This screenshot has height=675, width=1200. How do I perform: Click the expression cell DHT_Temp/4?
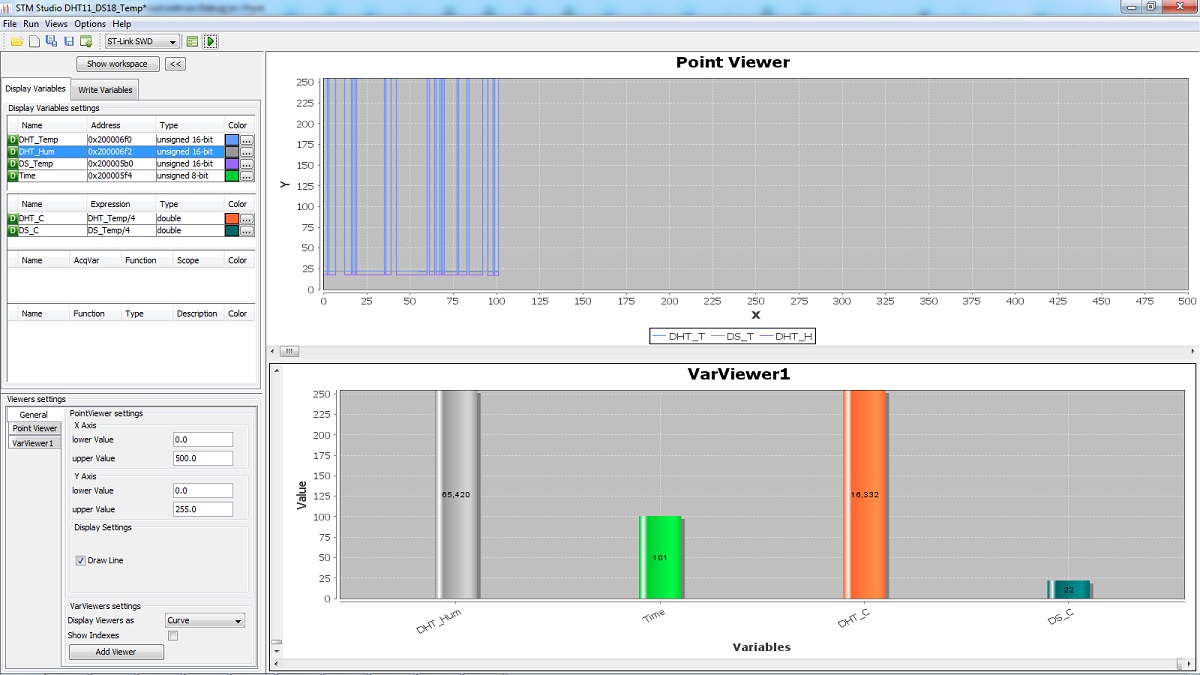pyautogui.click(x=121, y=218)
